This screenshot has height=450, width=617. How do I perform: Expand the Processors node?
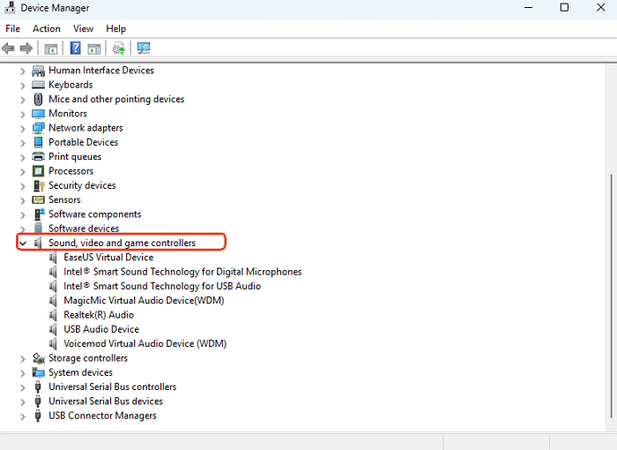23,172
